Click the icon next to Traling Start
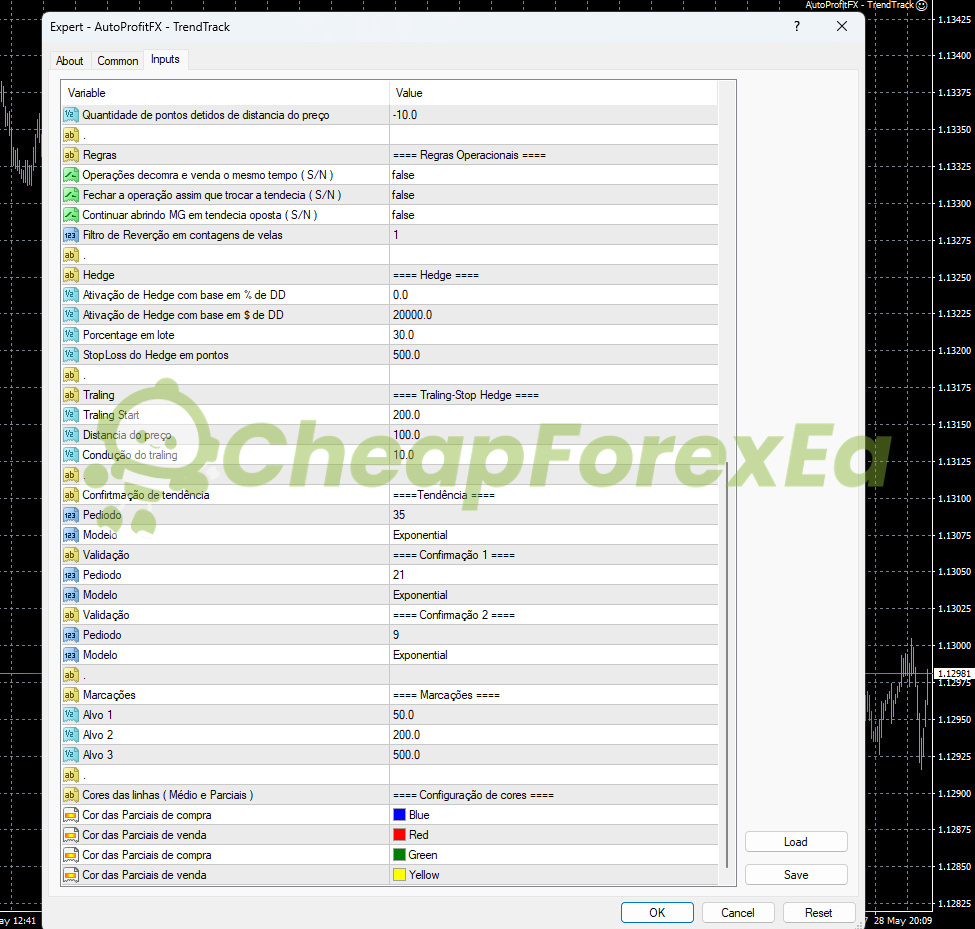This screenshot has width=975, height=929. (x=71, y=415)
